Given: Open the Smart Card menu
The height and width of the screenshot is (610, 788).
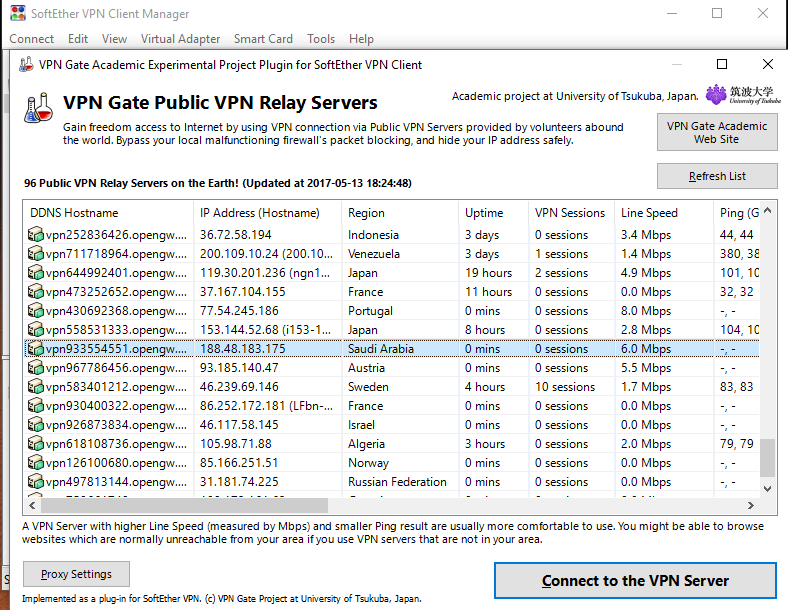Looking at the screenshot, I should pos(263,39).
